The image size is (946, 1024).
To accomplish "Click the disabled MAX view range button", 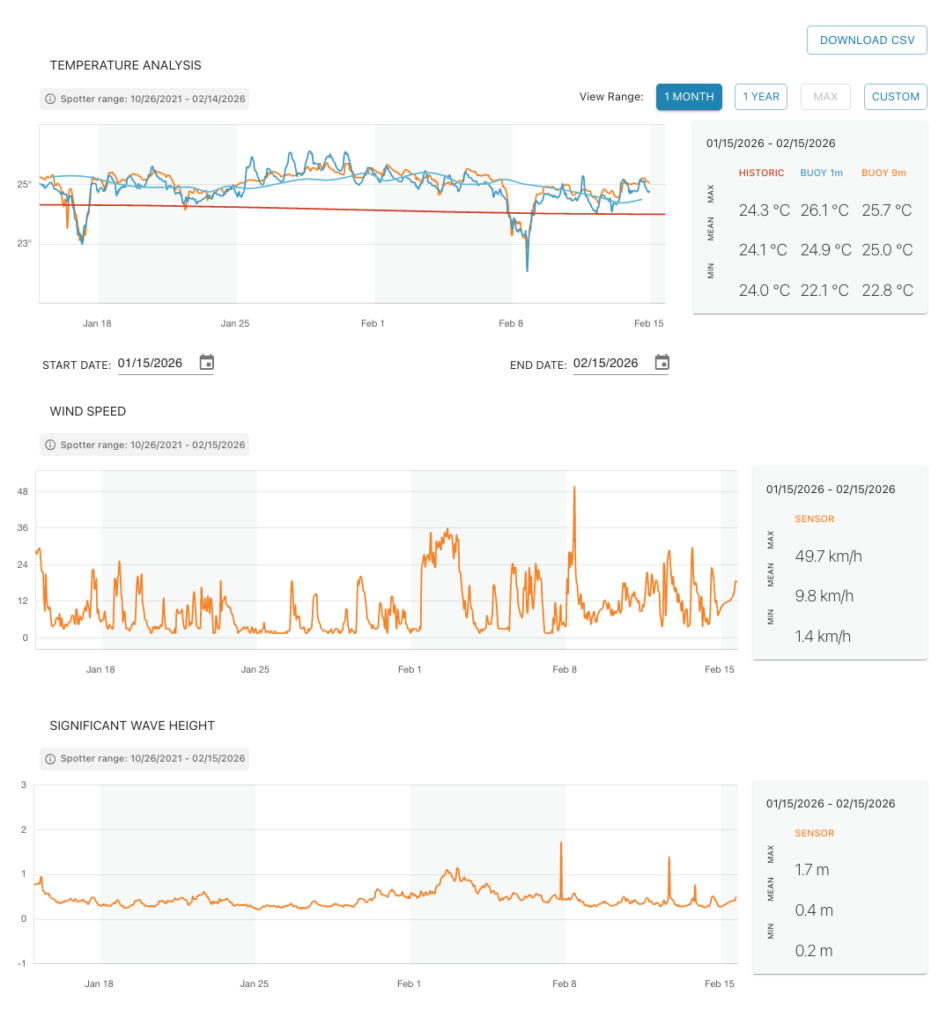I will coord(825,97).
